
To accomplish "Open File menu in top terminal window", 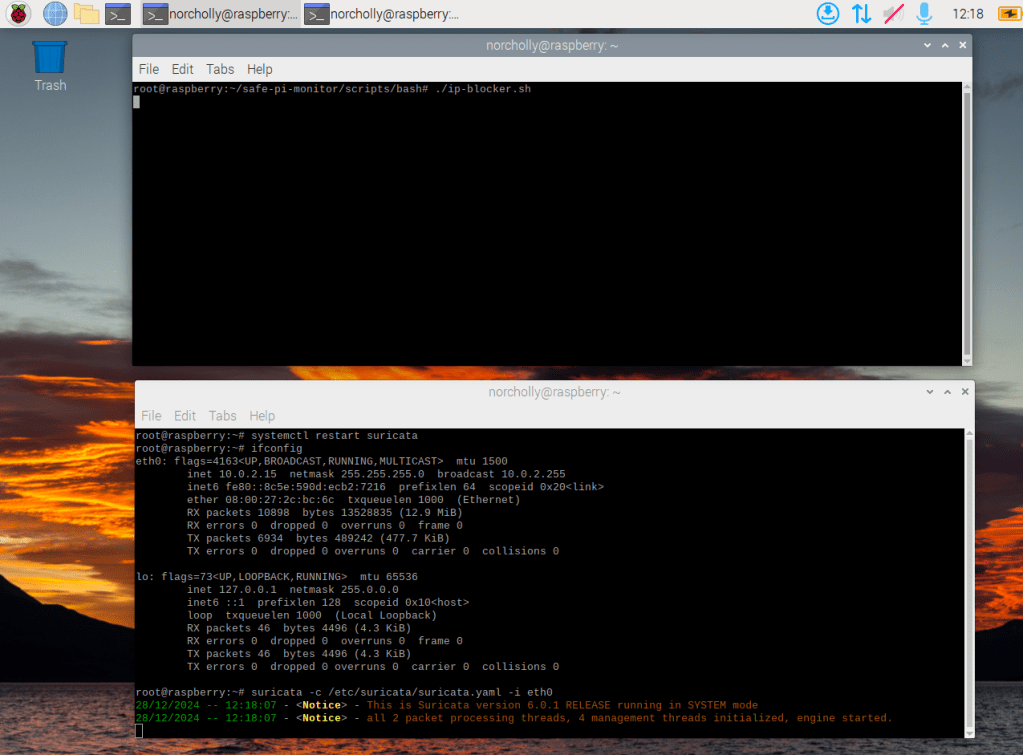I will pyautogui.click(x=149, y=69).
